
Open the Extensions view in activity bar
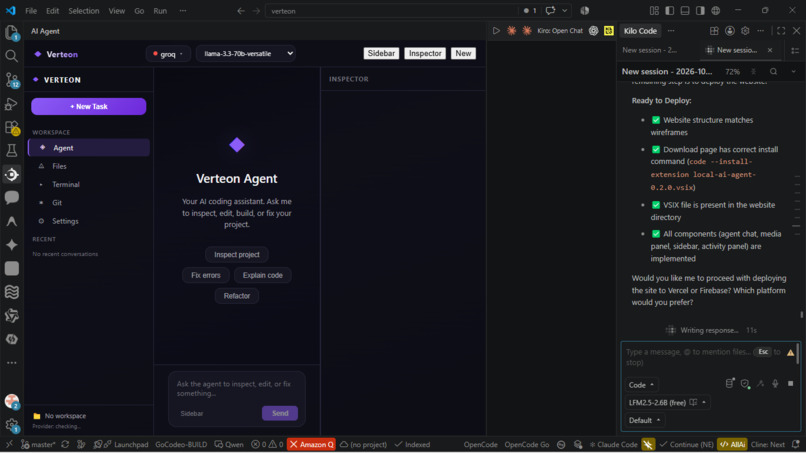[11, 127]
